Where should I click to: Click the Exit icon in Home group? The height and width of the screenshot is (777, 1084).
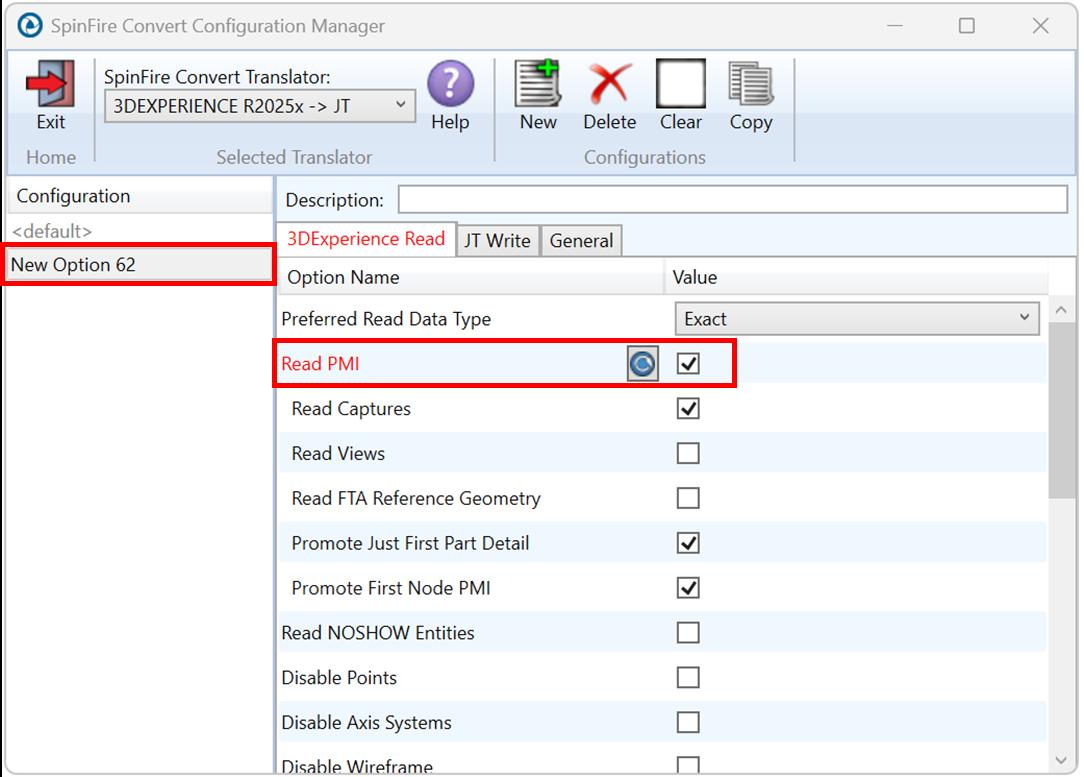tap(50, 84)
